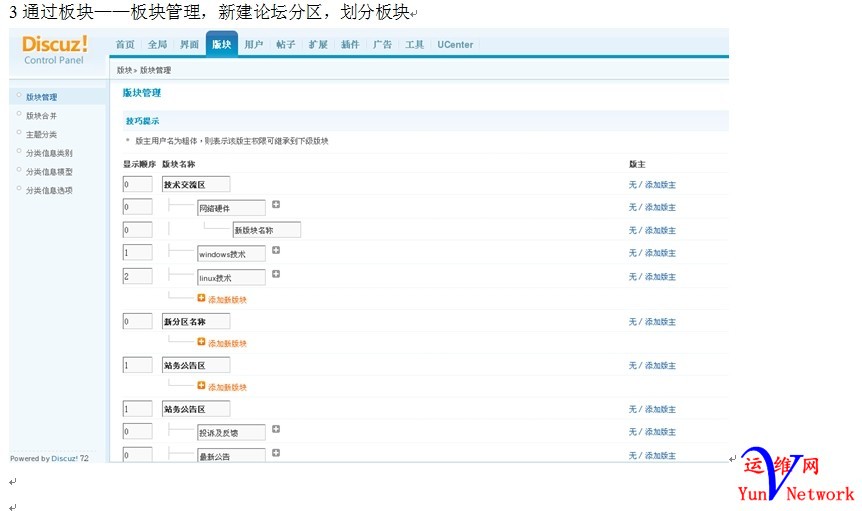Click orange add icon under 新分区名称
The width and height of the screenshot is (862, 511).
(x=201, y=342)
